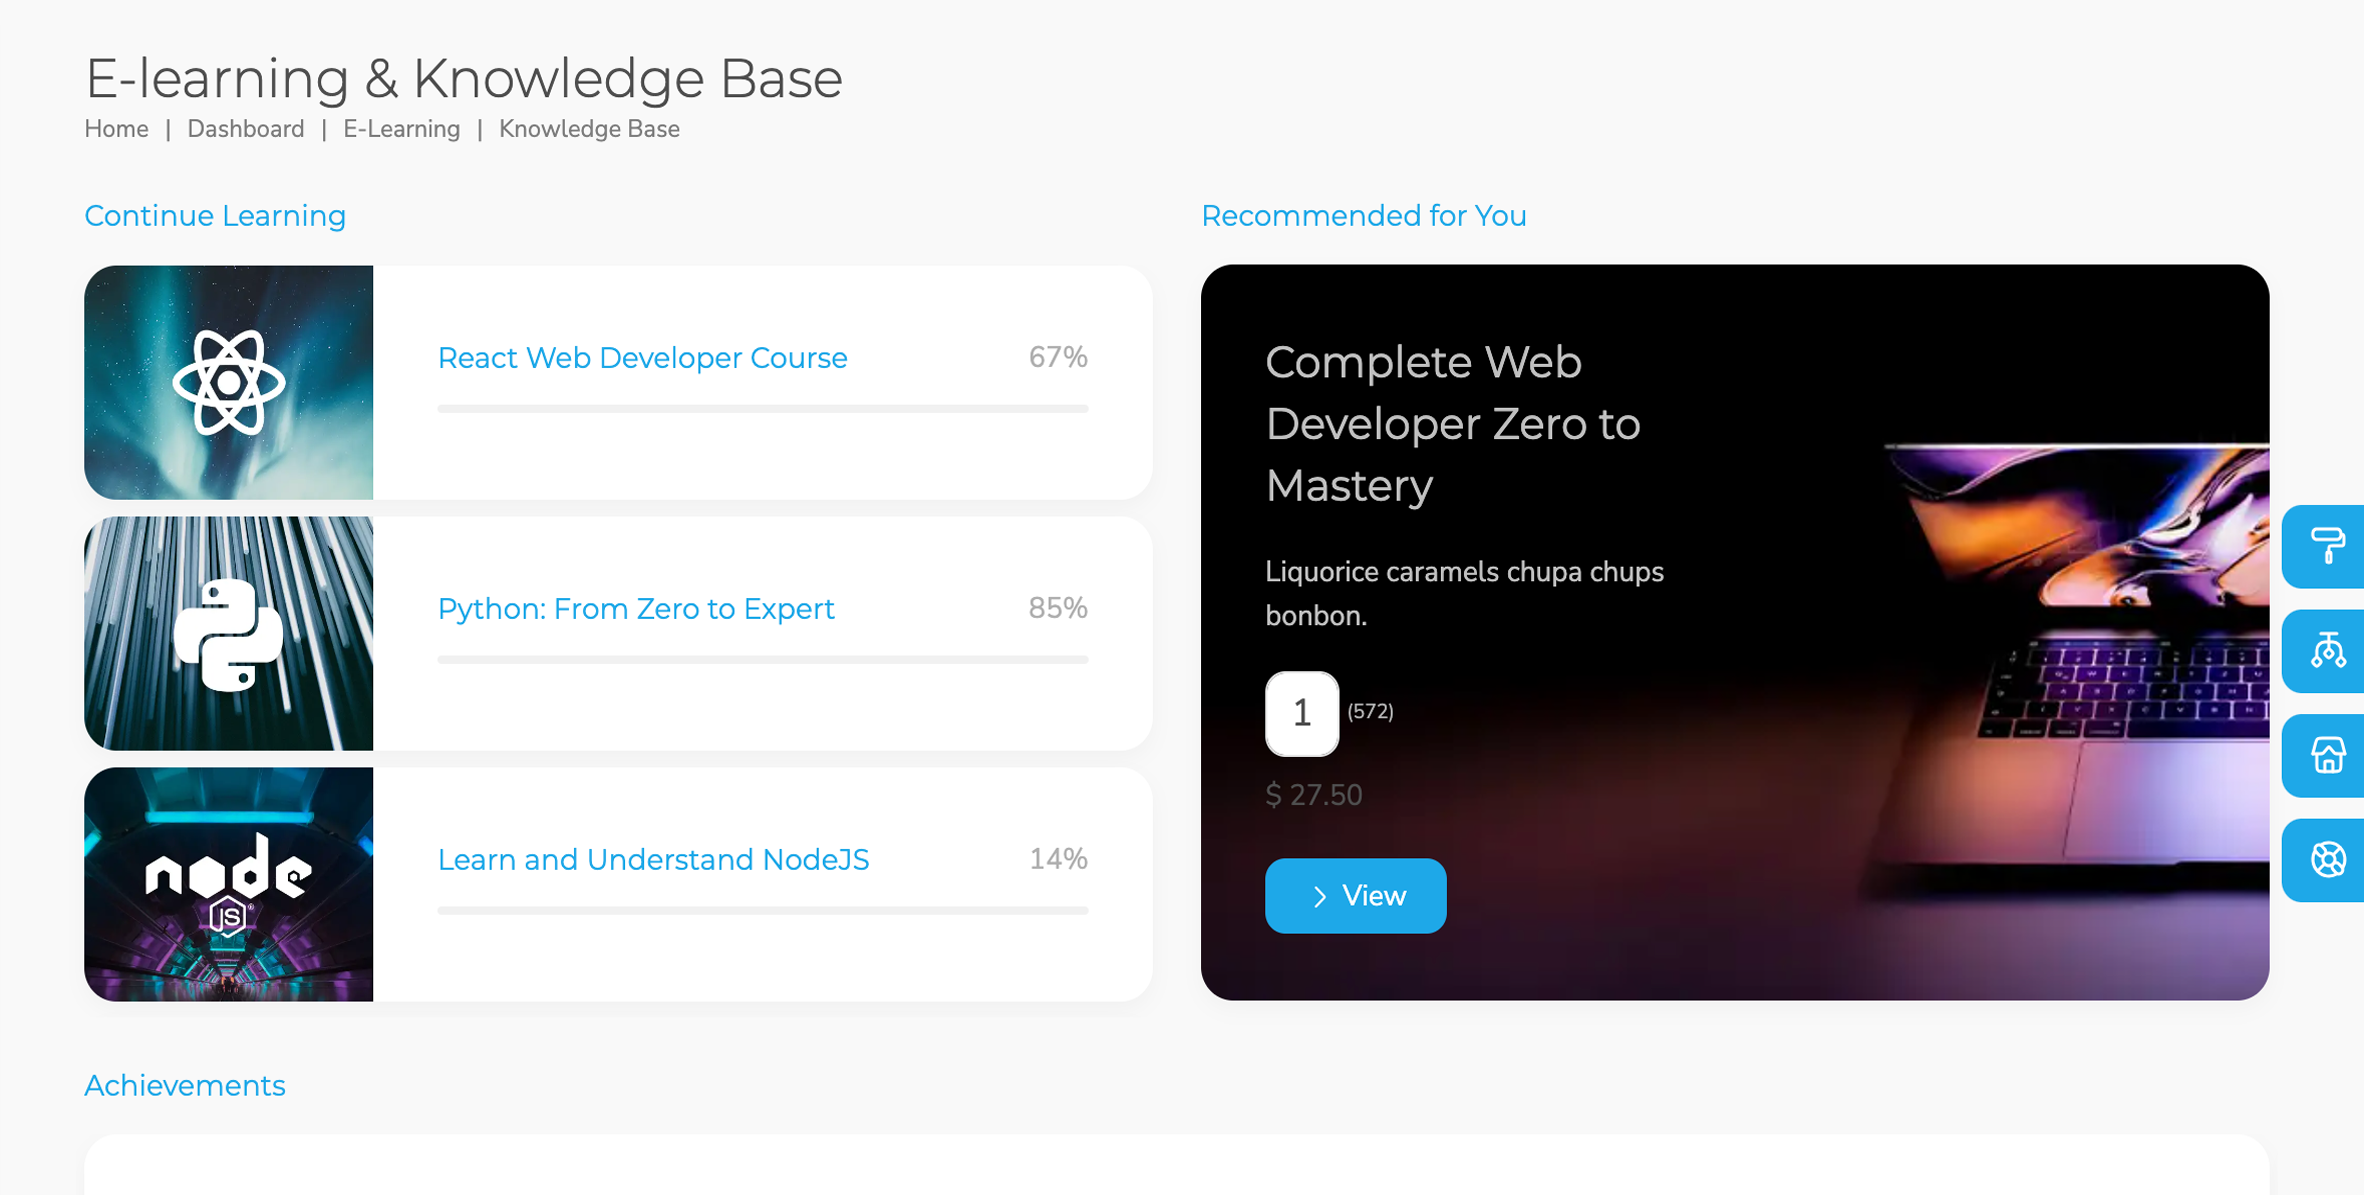Open the paint roller theme settings icon
This screenshot has height=1195, width=2364.
pos(2327,546)
